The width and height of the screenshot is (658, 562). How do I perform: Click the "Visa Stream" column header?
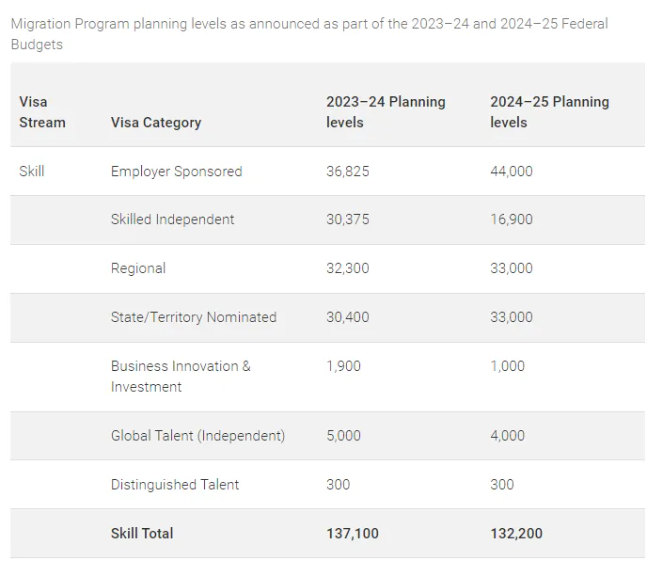pyautogui.click(x=42, y=112)
